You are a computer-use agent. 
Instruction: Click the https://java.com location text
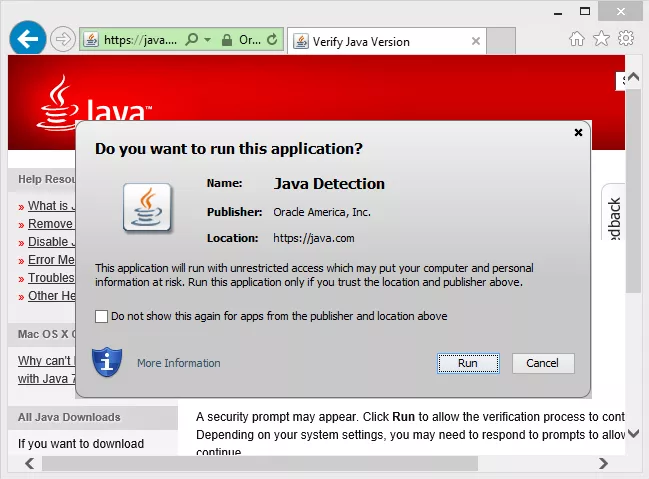click(314, 238)
